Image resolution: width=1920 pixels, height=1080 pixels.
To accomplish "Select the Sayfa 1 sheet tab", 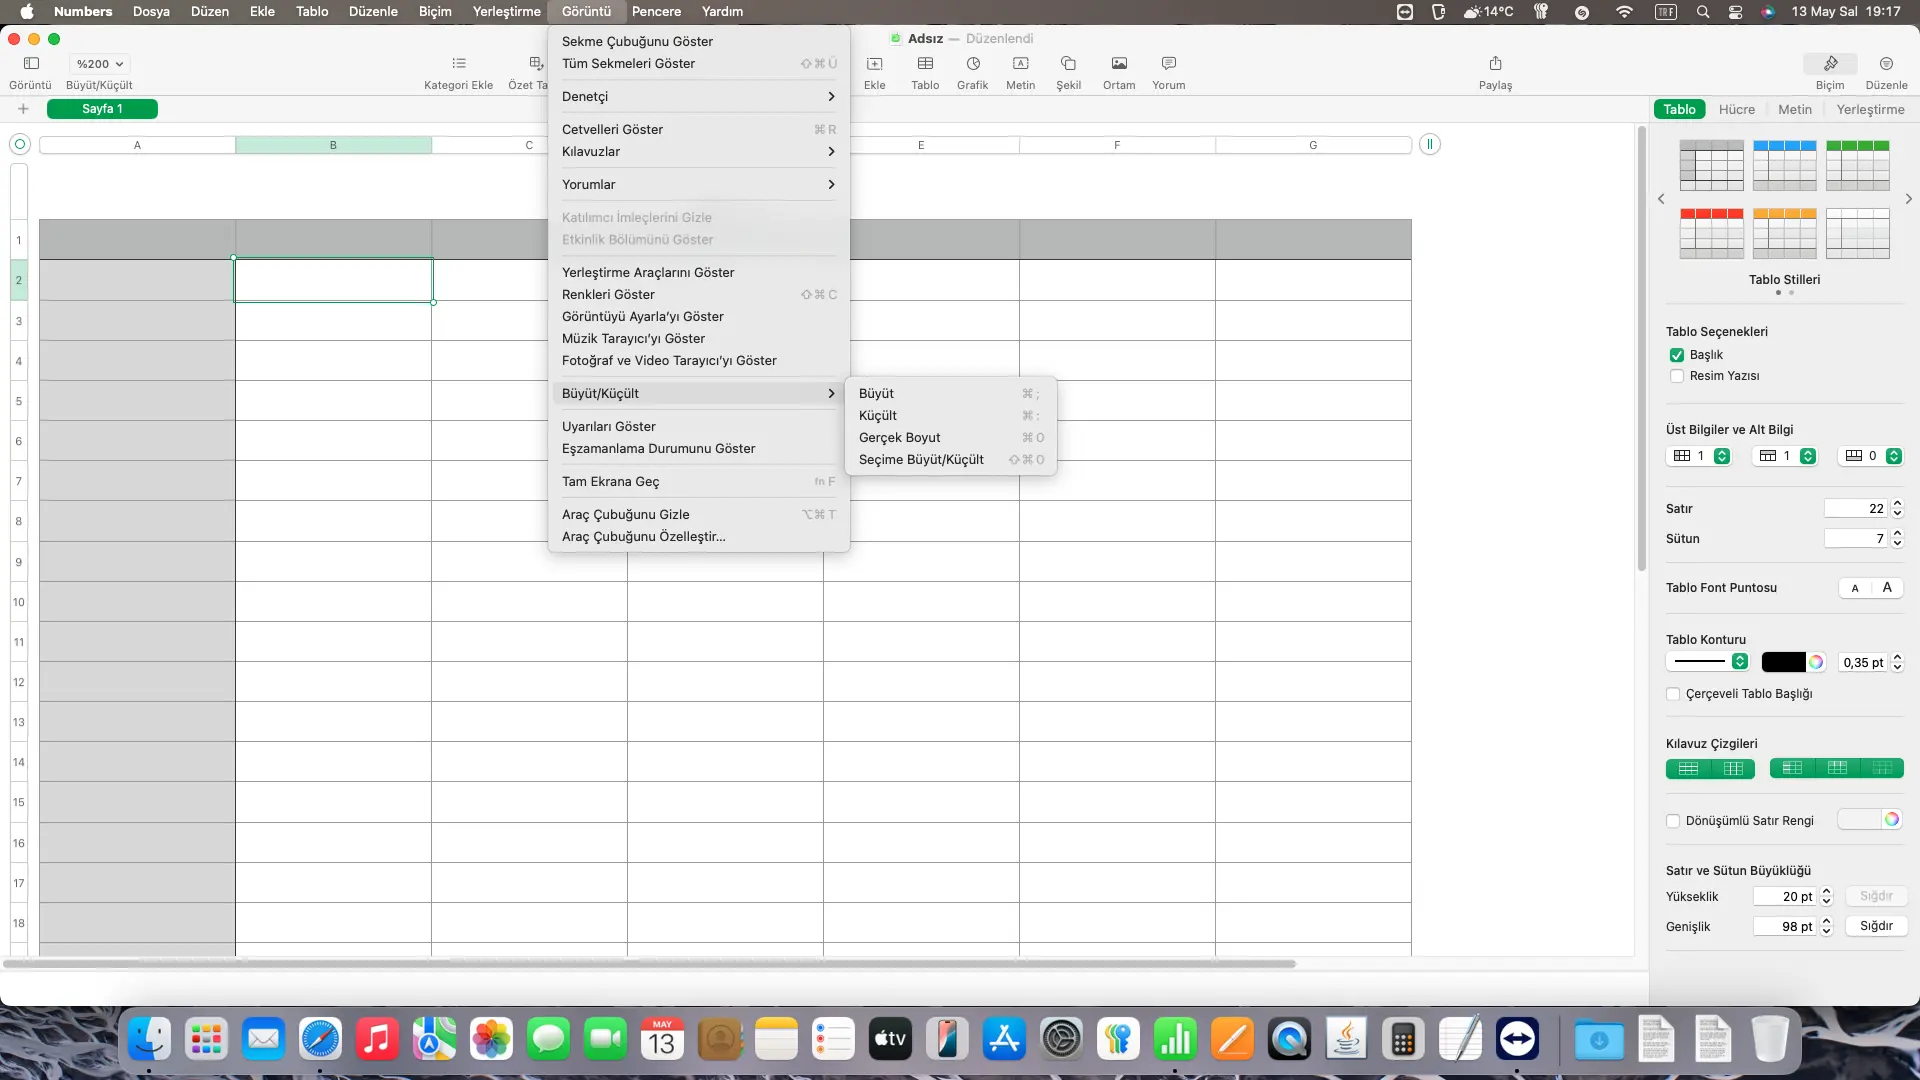I will point(102,109).
